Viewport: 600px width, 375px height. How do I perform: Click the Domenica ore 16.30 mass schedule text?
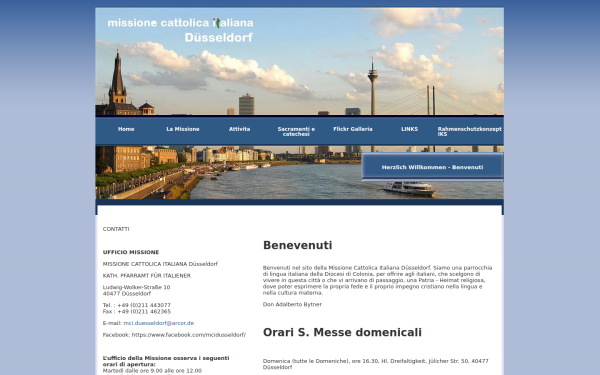tap(375, 364)
